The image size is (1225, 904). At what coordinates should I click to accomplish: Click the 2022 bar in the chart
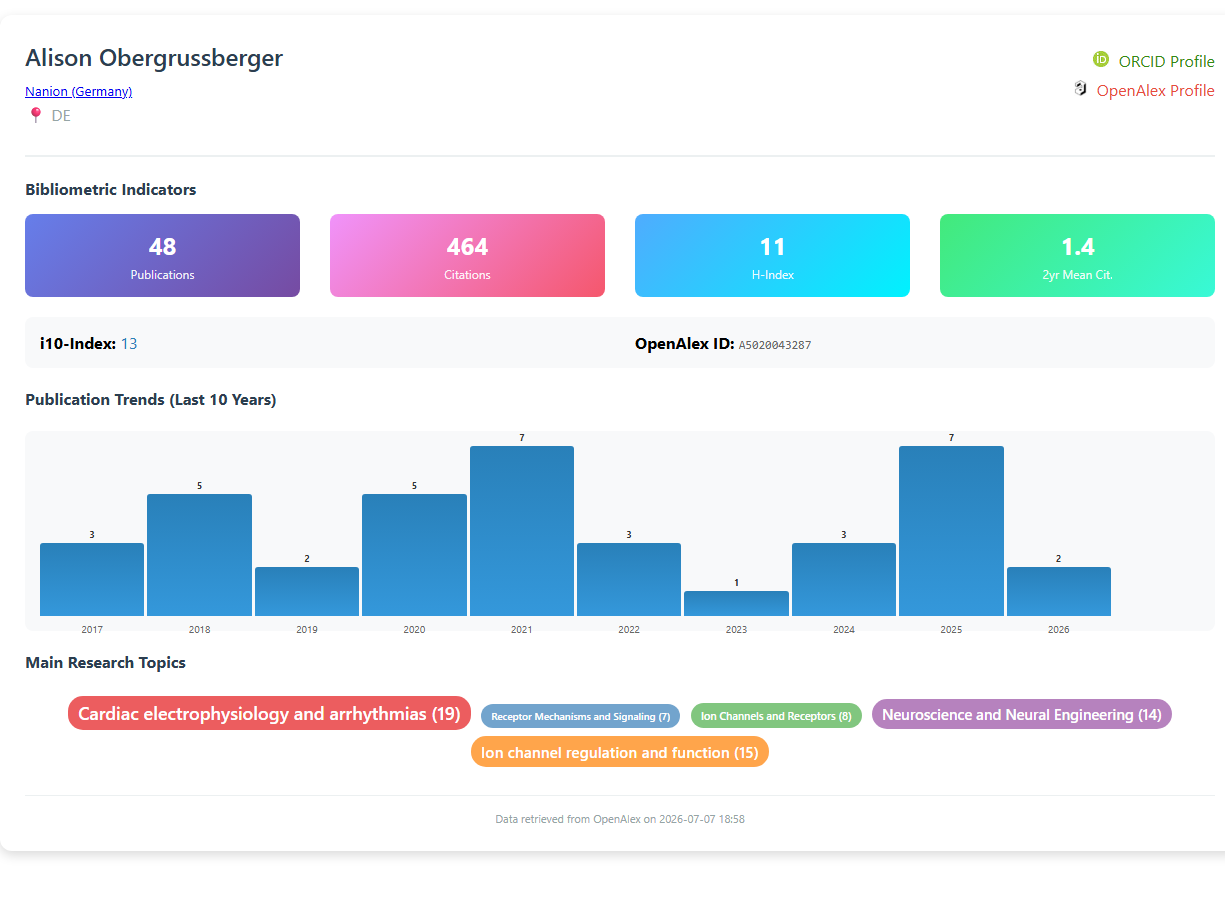point(629,579)
